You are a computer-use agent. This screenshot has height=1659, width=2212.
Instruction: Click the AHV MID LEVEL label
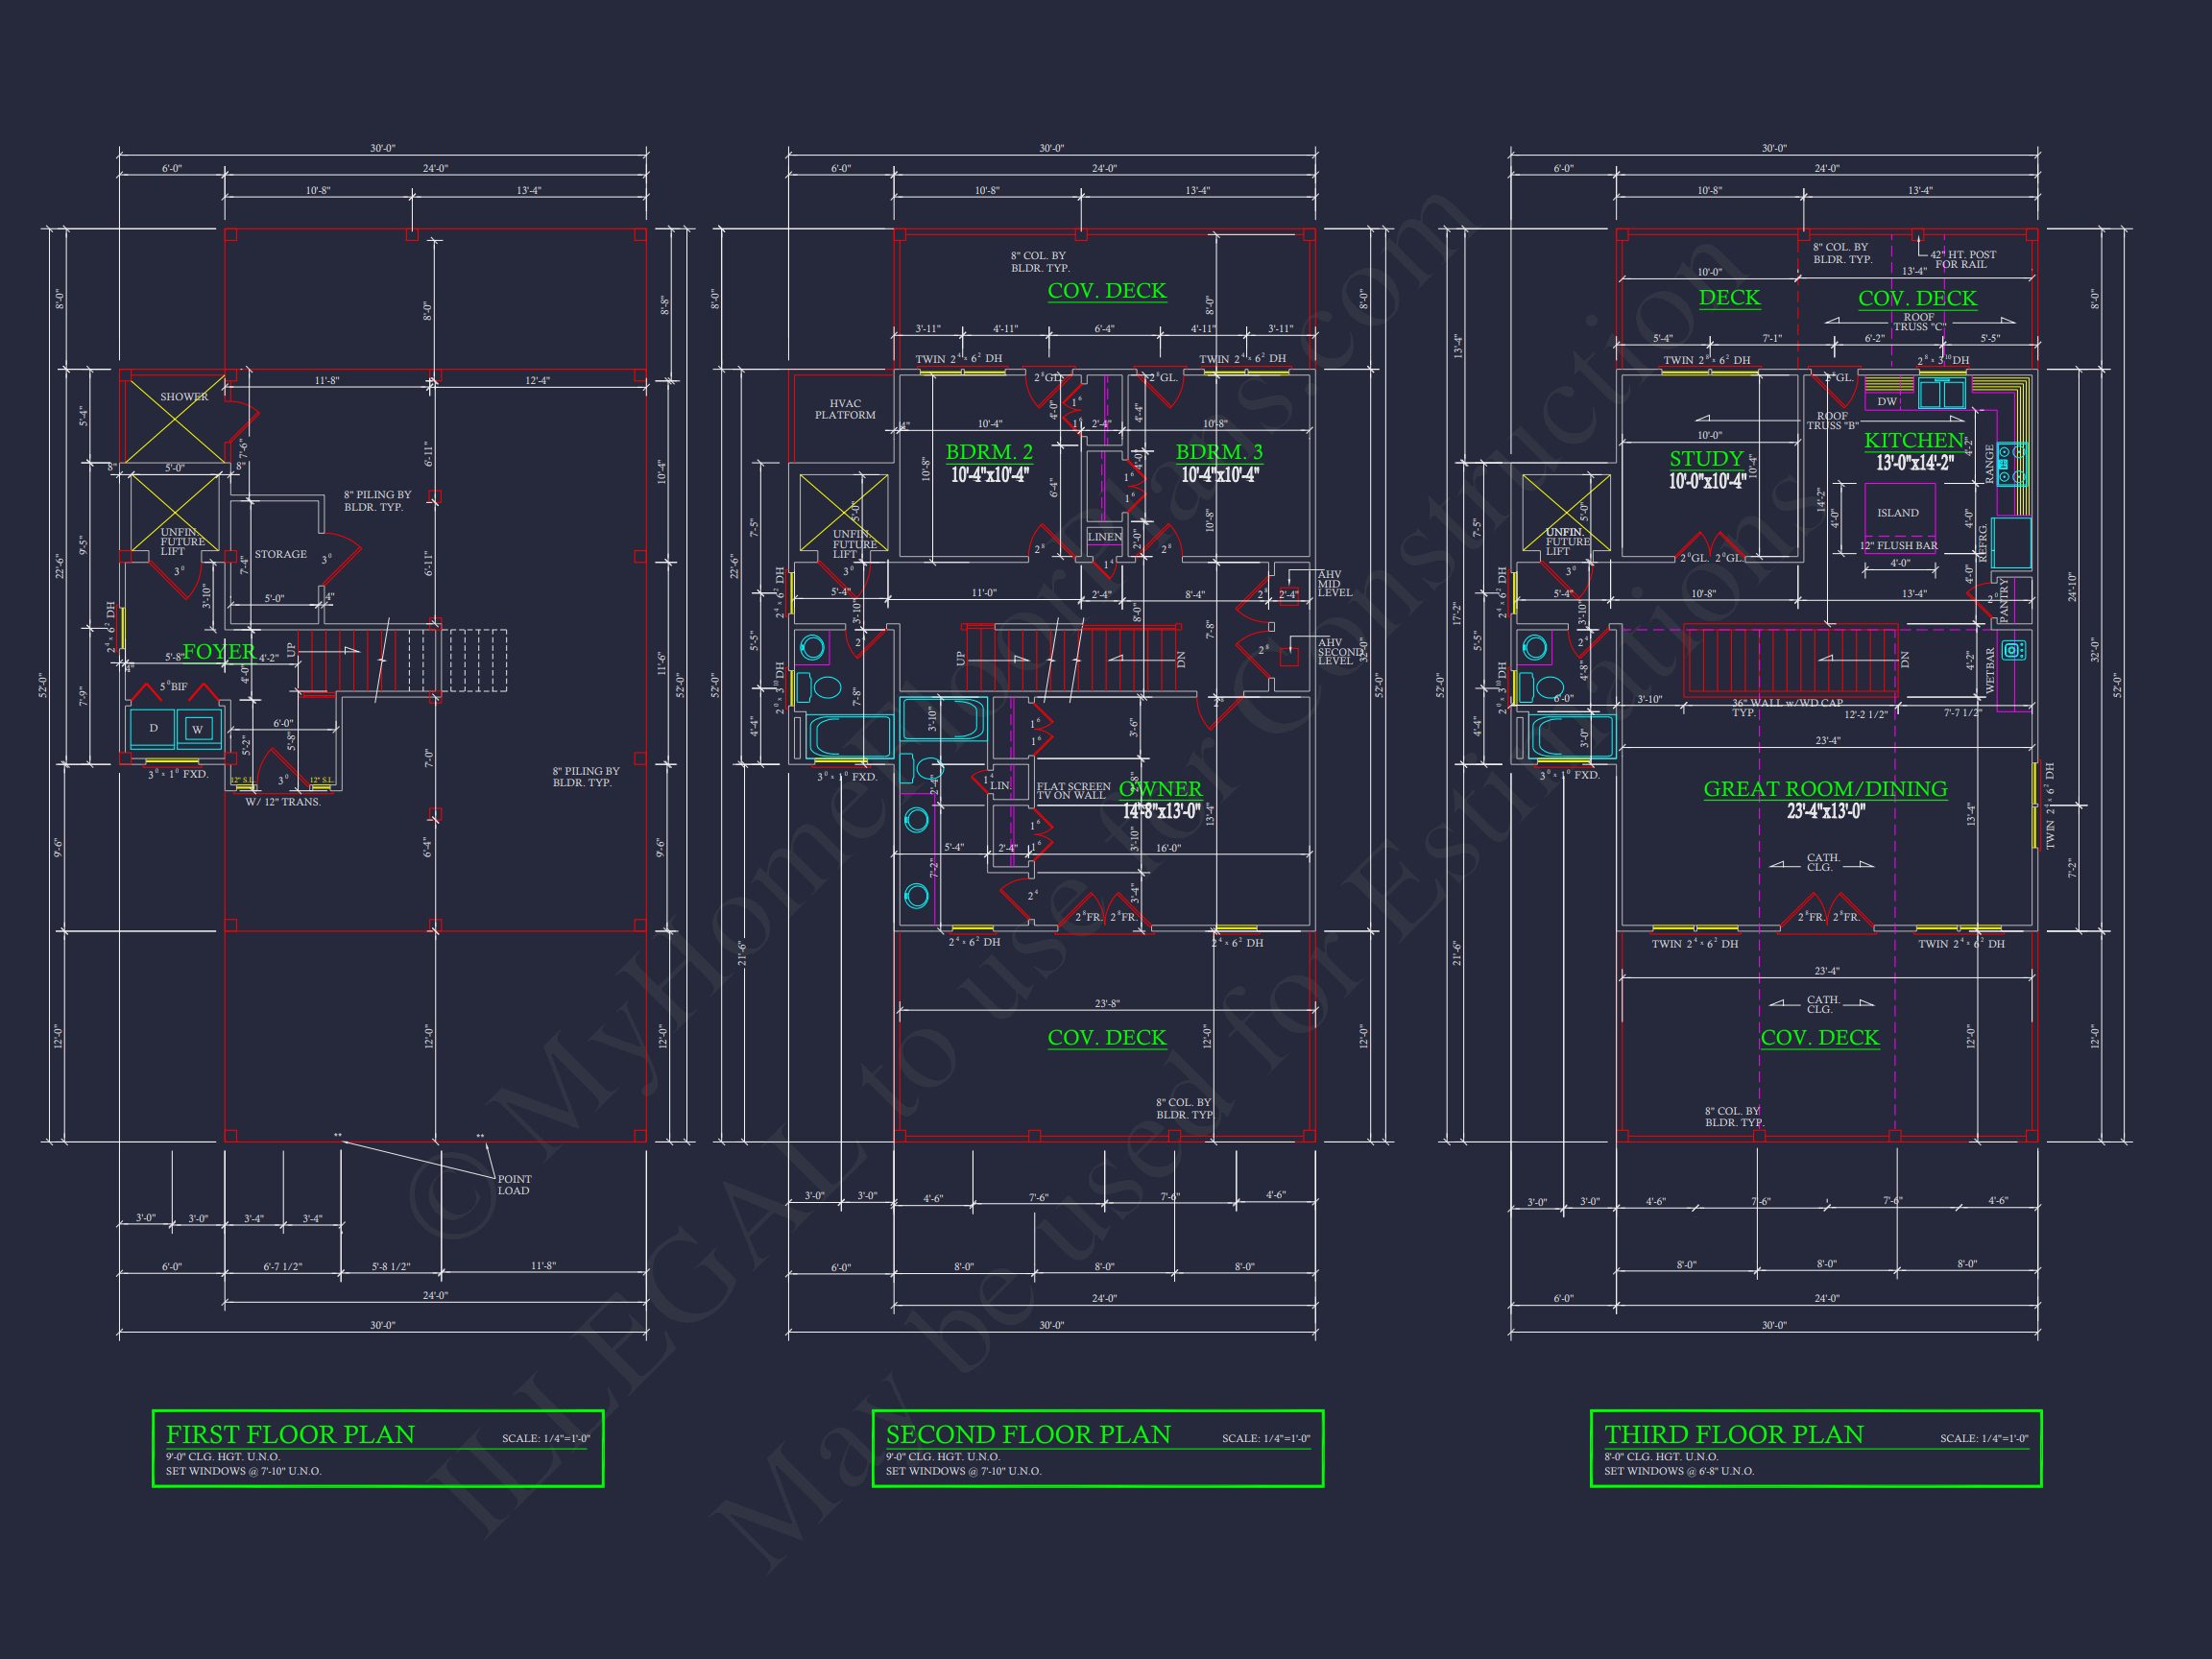point(1335,584)
